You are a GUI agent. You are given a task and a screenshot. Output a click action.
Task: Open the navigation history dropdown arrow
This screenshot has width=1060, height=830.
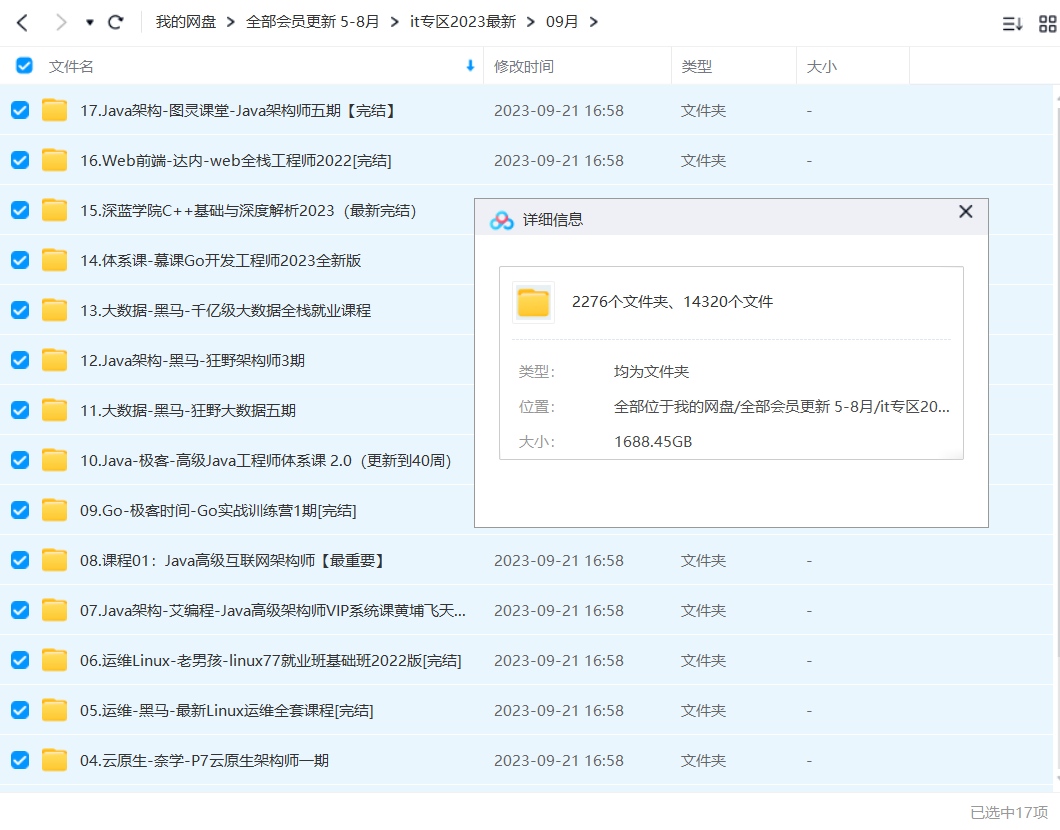coord(90,22)
